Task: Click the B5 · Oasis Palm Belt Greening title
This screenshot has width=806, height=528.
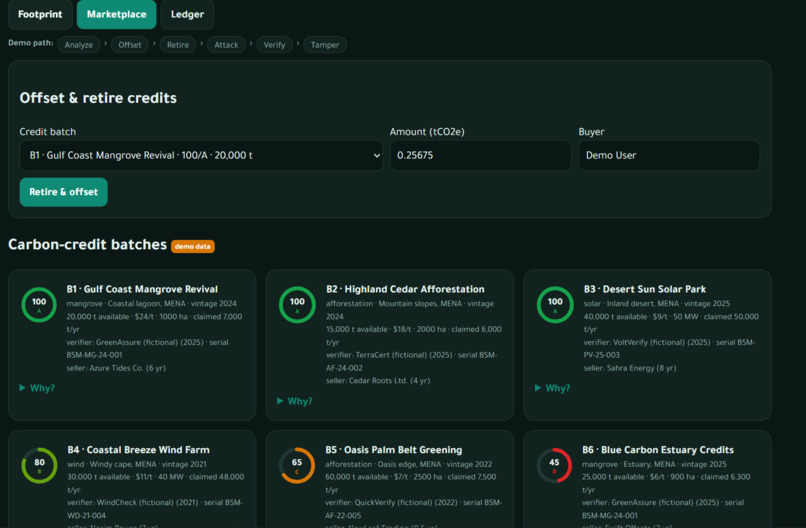Action: pyautogui.click(x=394, y=450)
